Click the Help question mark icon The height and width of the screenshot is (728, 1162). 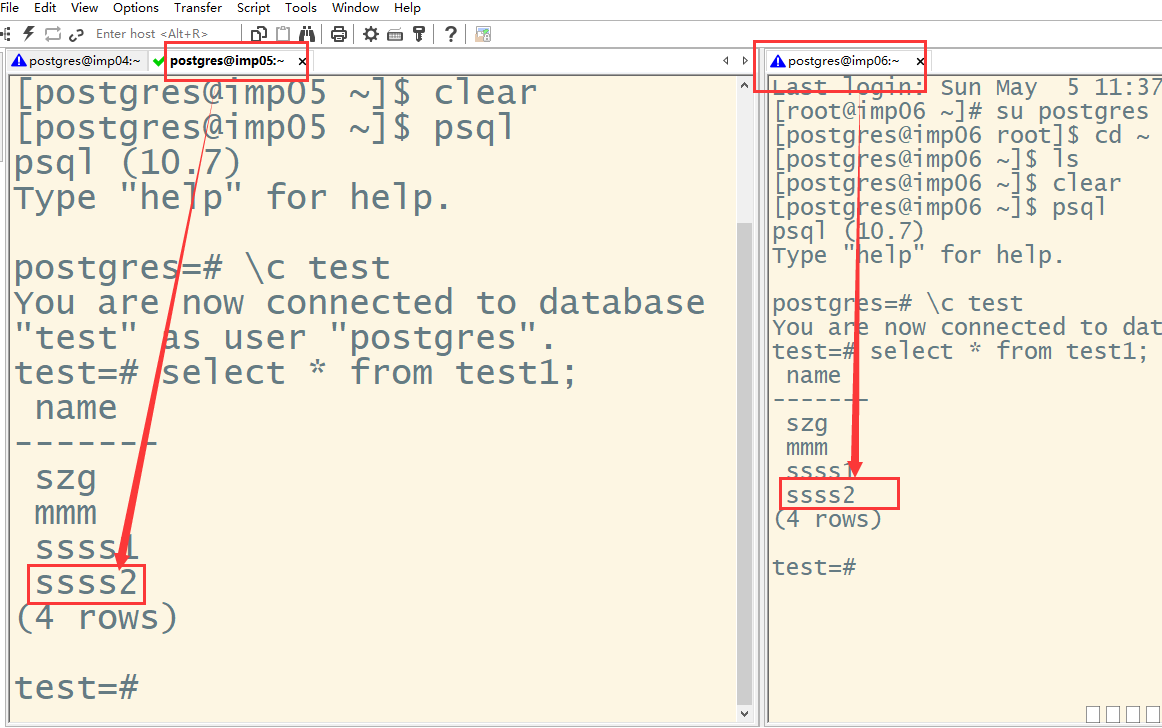pyautogui.click(x=451, y=34)
